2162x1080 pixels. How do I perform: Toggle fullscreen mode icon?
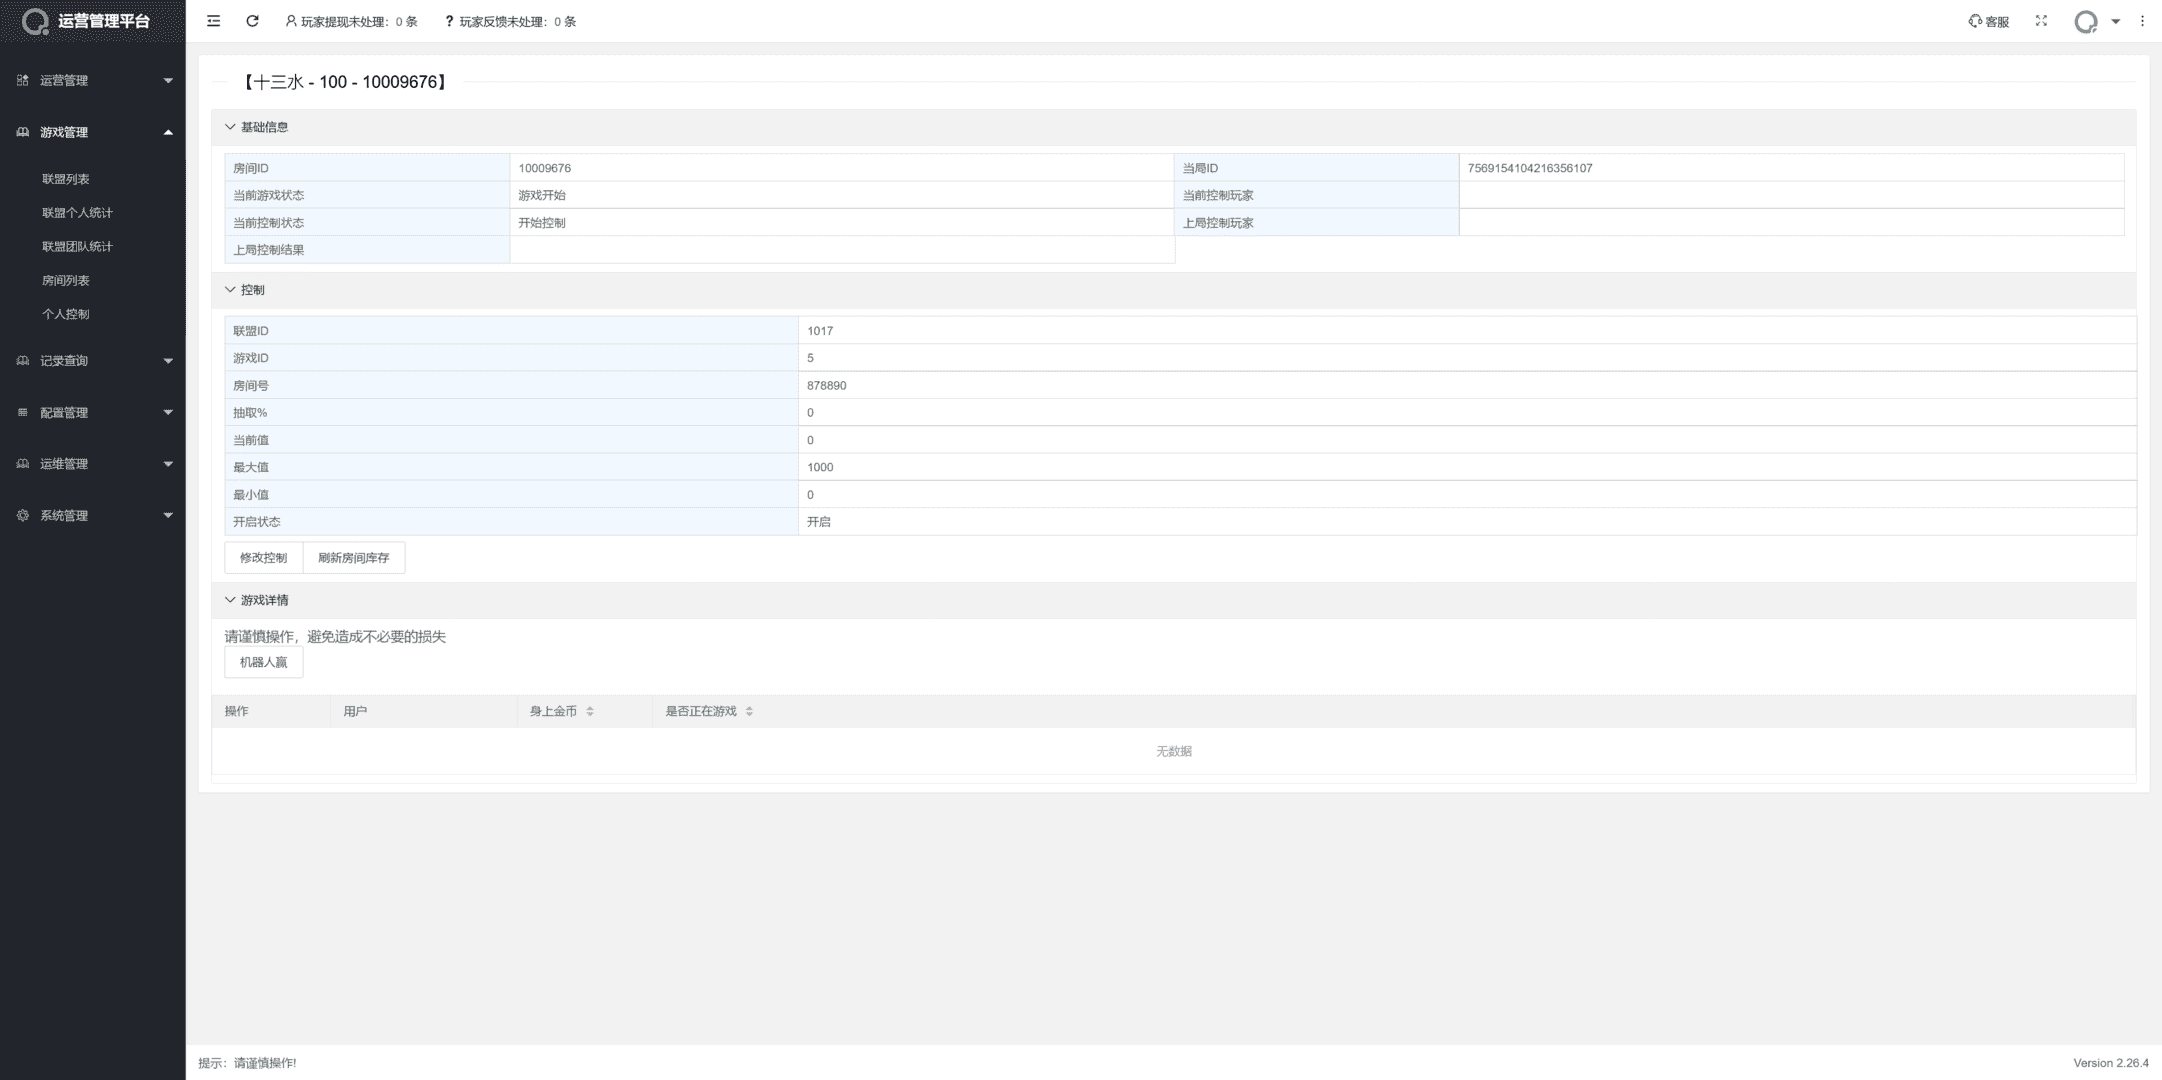point(2041,21)
